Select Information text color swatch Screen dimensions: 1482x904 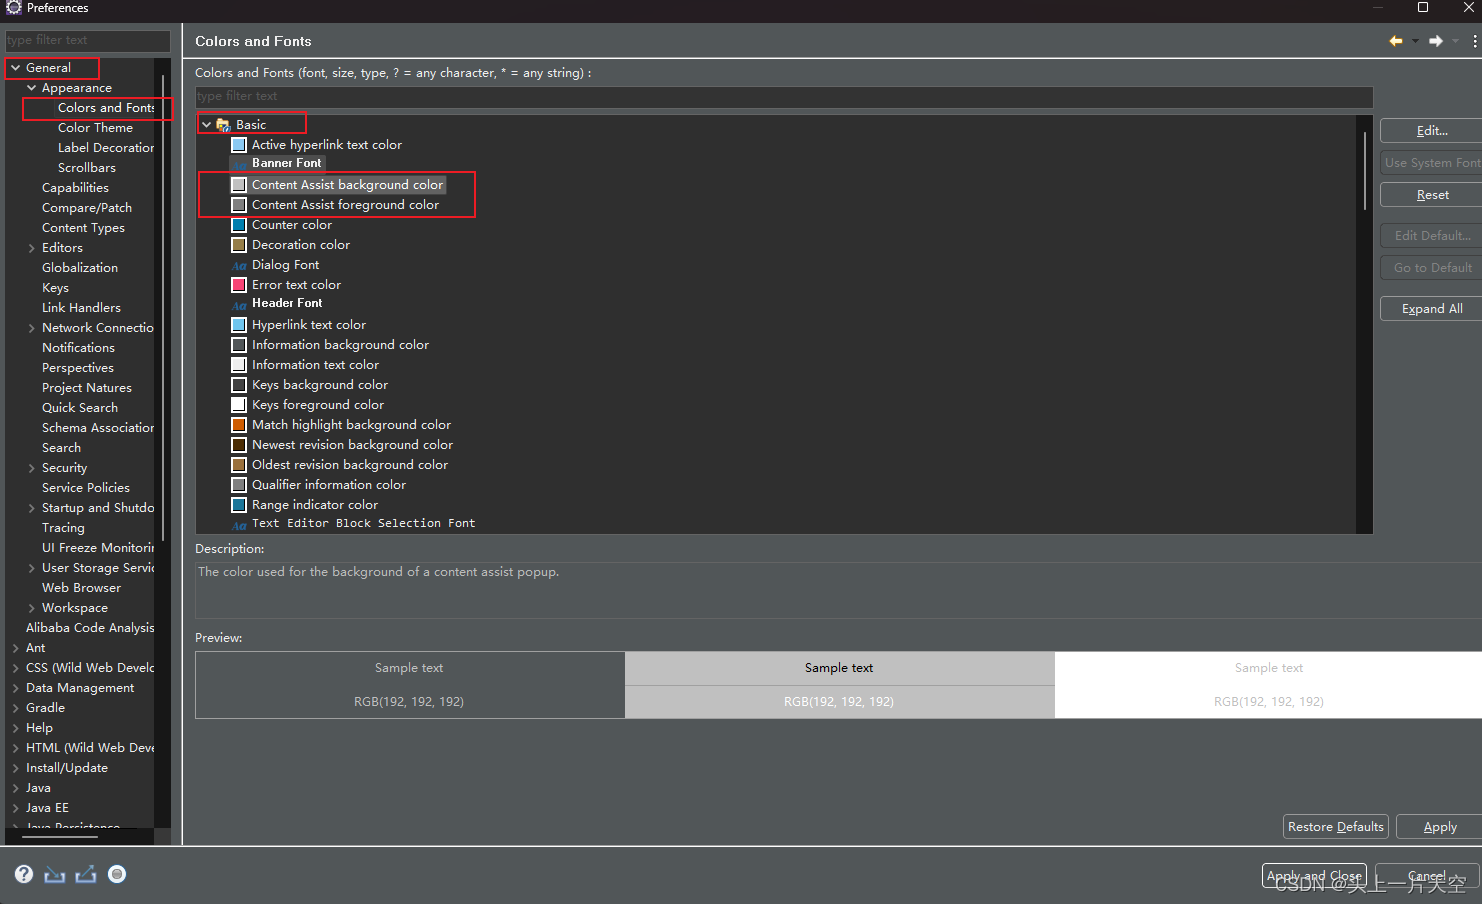click(x=239, y=365)
